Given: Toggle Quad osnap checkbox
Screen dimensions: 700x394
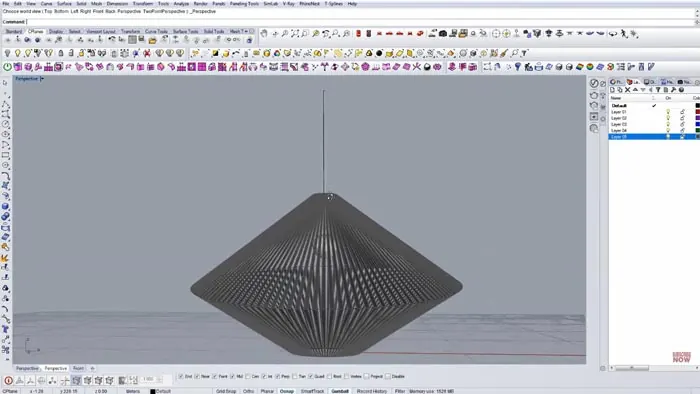Looking at the screenshot, I should coord(311,377).
